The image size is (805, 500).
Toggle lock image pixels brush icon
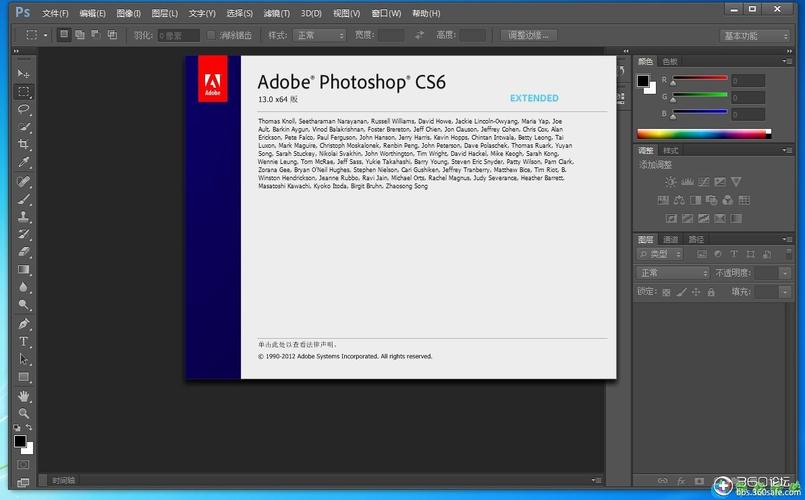tap(681, 292)
